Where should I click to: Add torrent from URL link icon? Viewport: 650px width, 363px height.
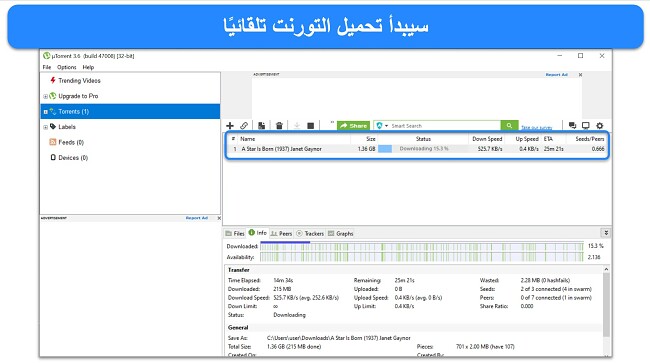tap(244, 126)
